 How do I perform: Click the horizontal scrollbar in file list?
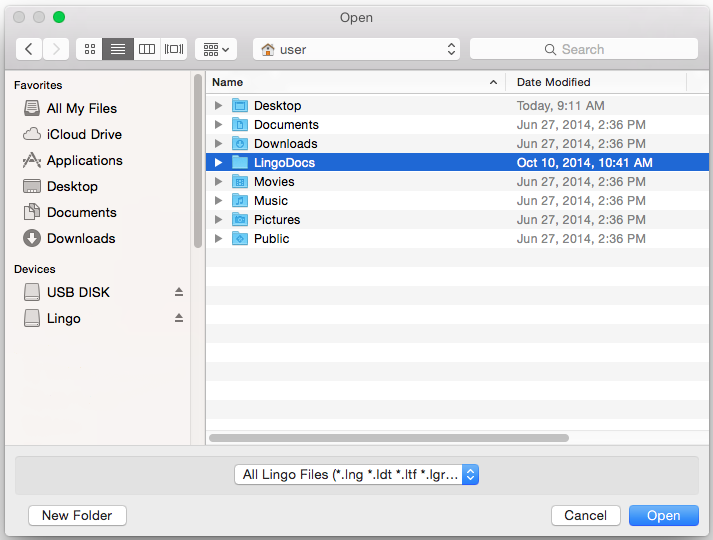[x=388, y=438]
